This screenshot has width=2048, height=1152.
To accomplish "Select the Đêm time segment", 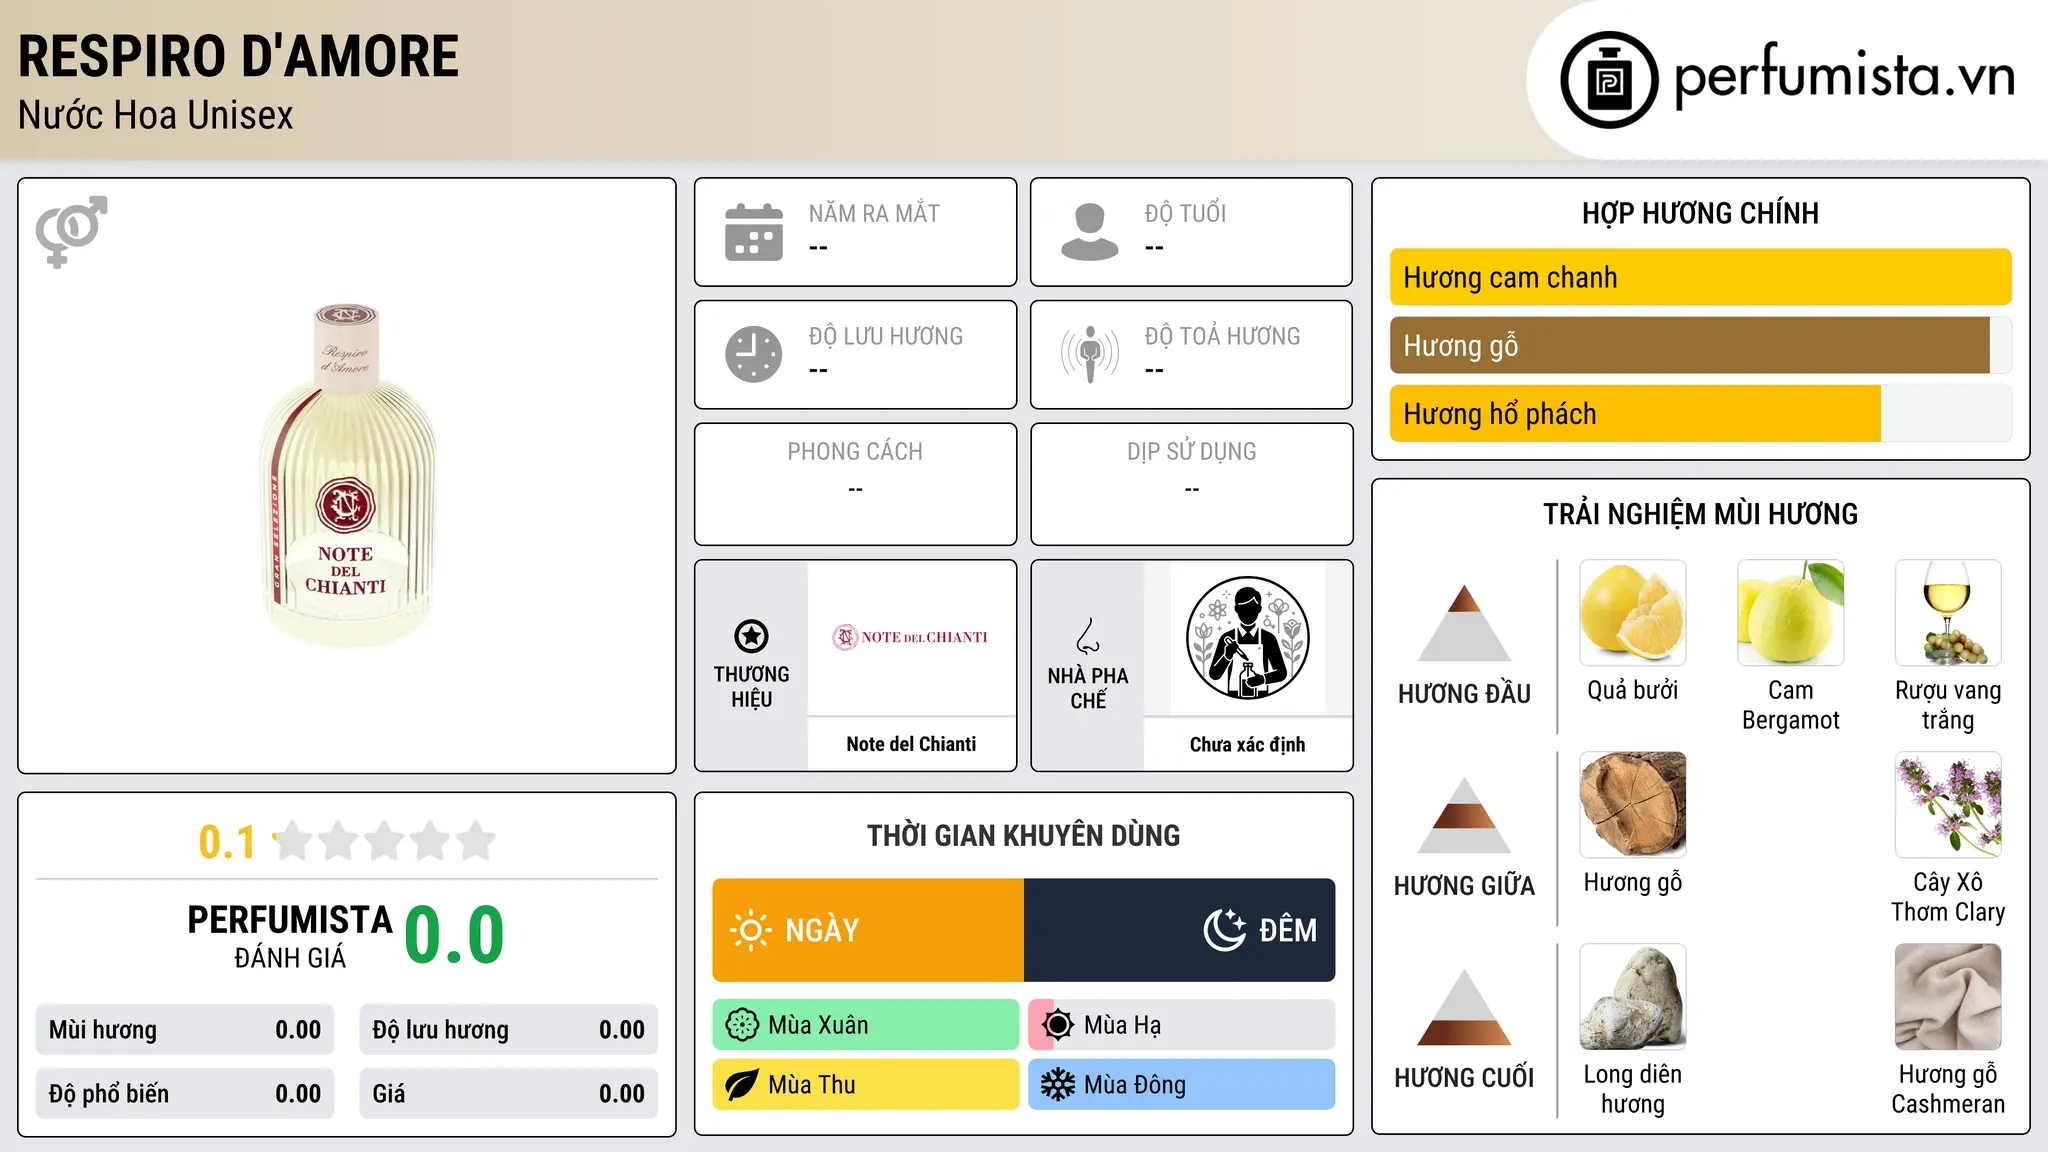I will point(1179,930).
